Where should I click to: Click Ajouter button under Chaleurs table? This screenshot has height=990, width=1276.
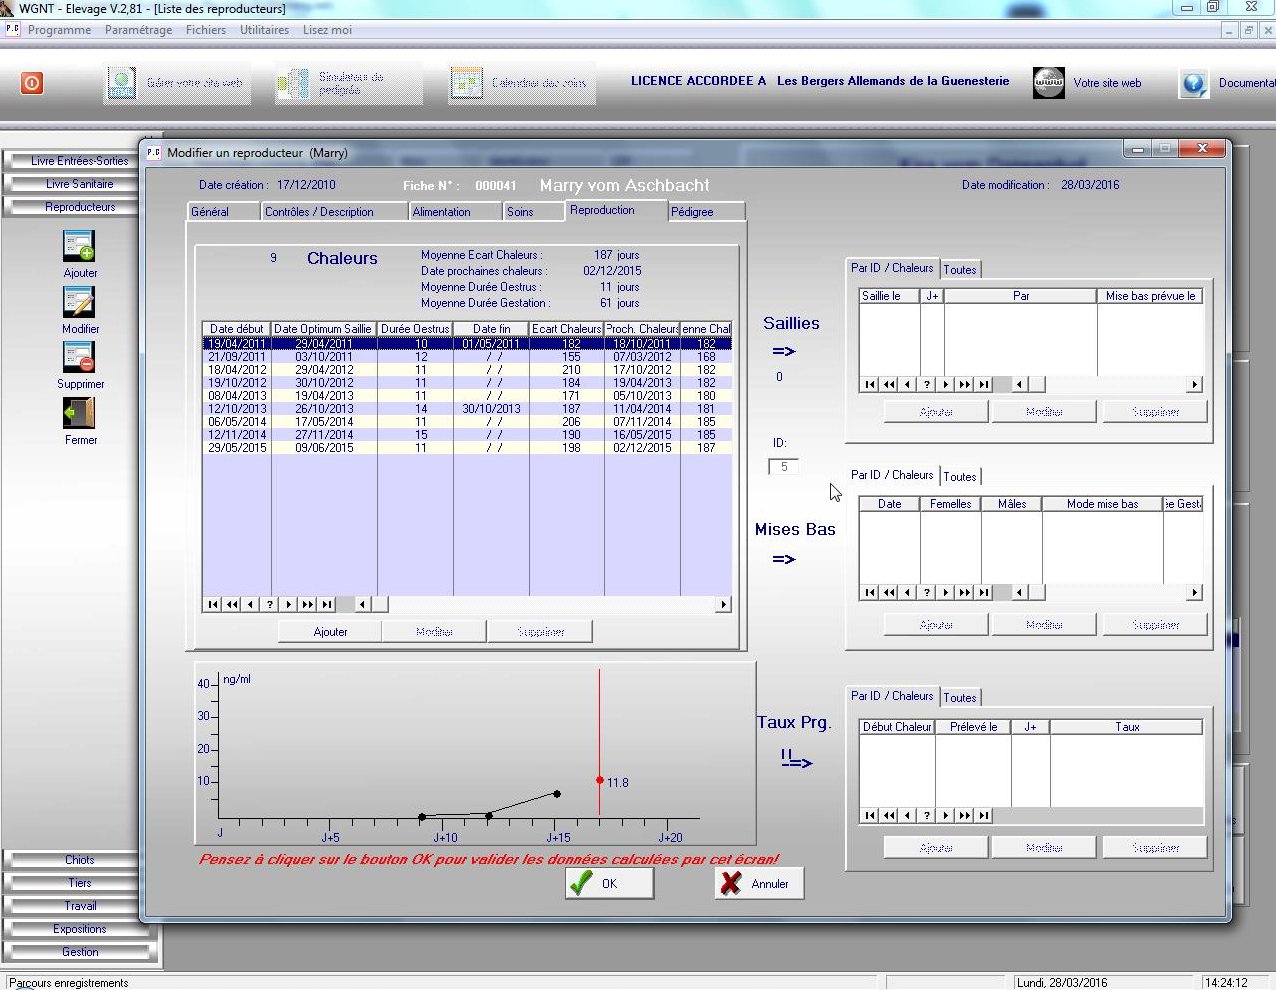pos(330,632)
